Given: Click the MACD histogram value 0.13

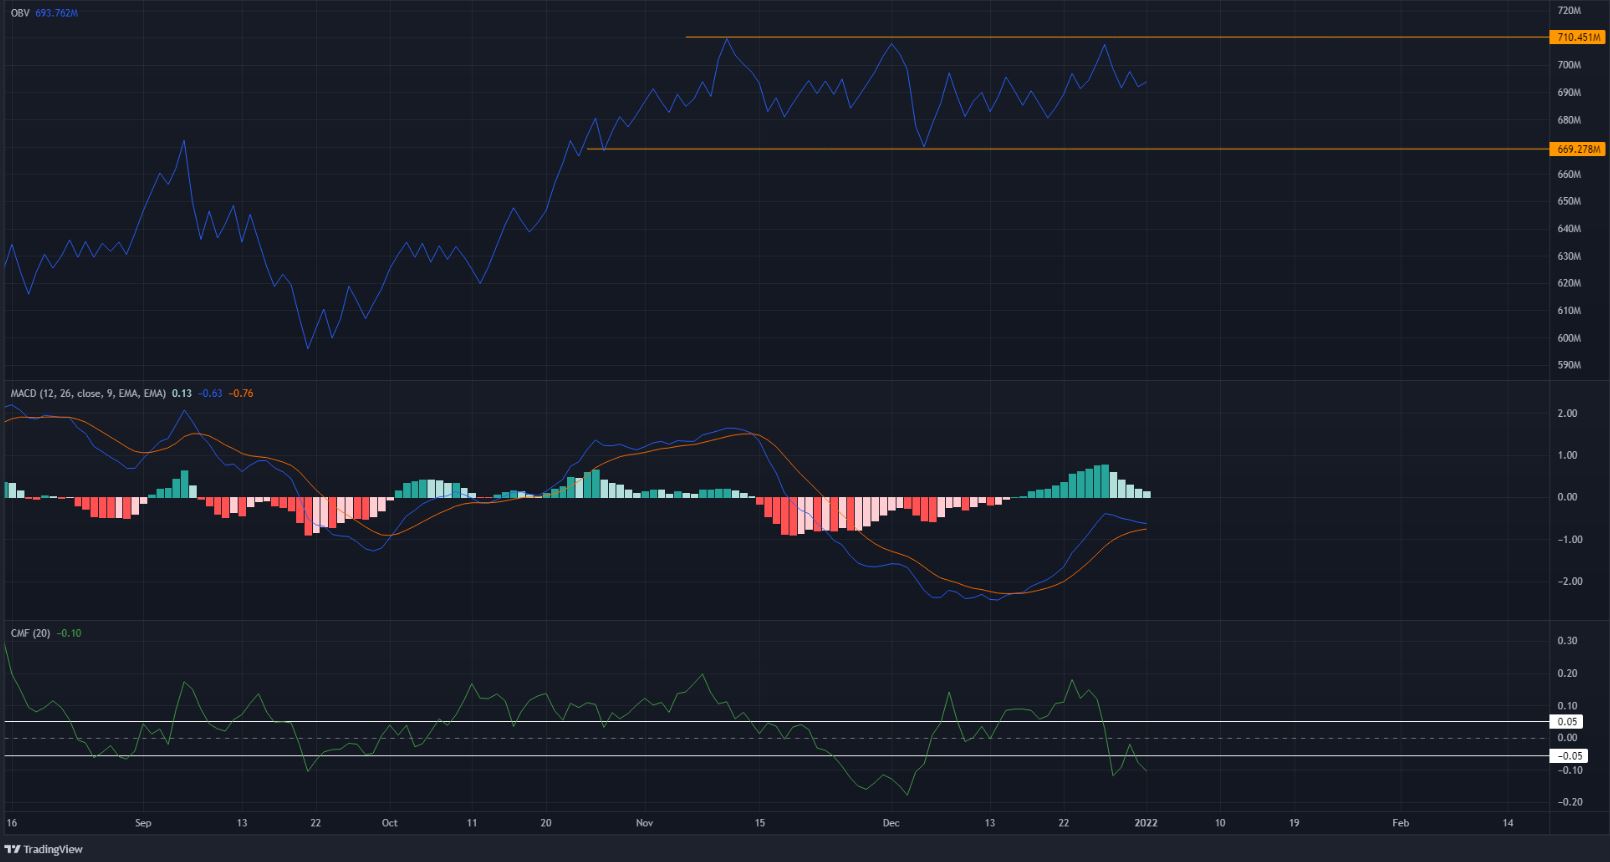Looking at the screenshot, I should 181,394.
